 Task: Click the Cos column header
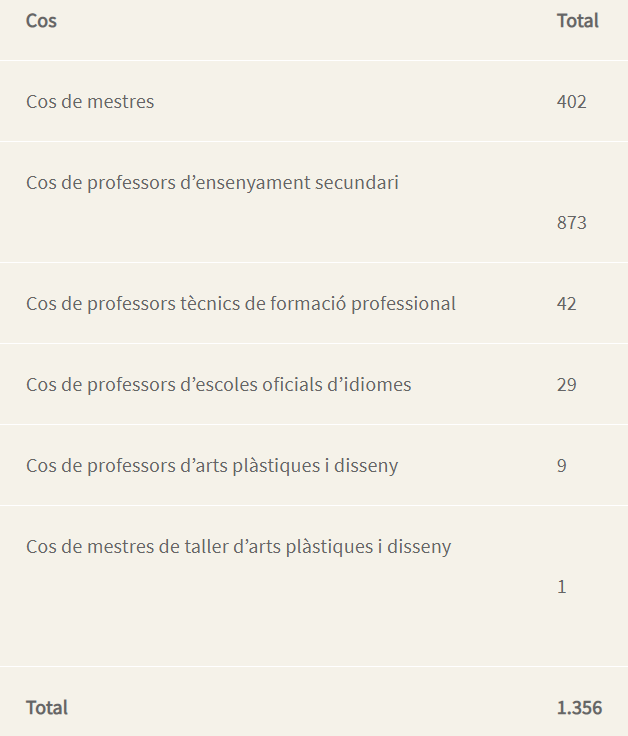41,21
